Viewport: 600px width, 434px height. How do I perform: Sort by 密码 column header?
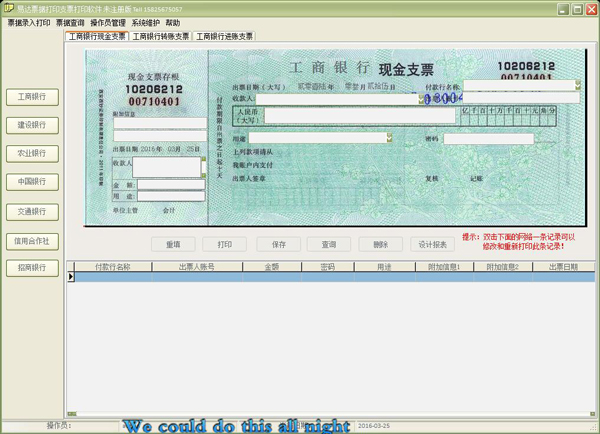tap(328, 267)
